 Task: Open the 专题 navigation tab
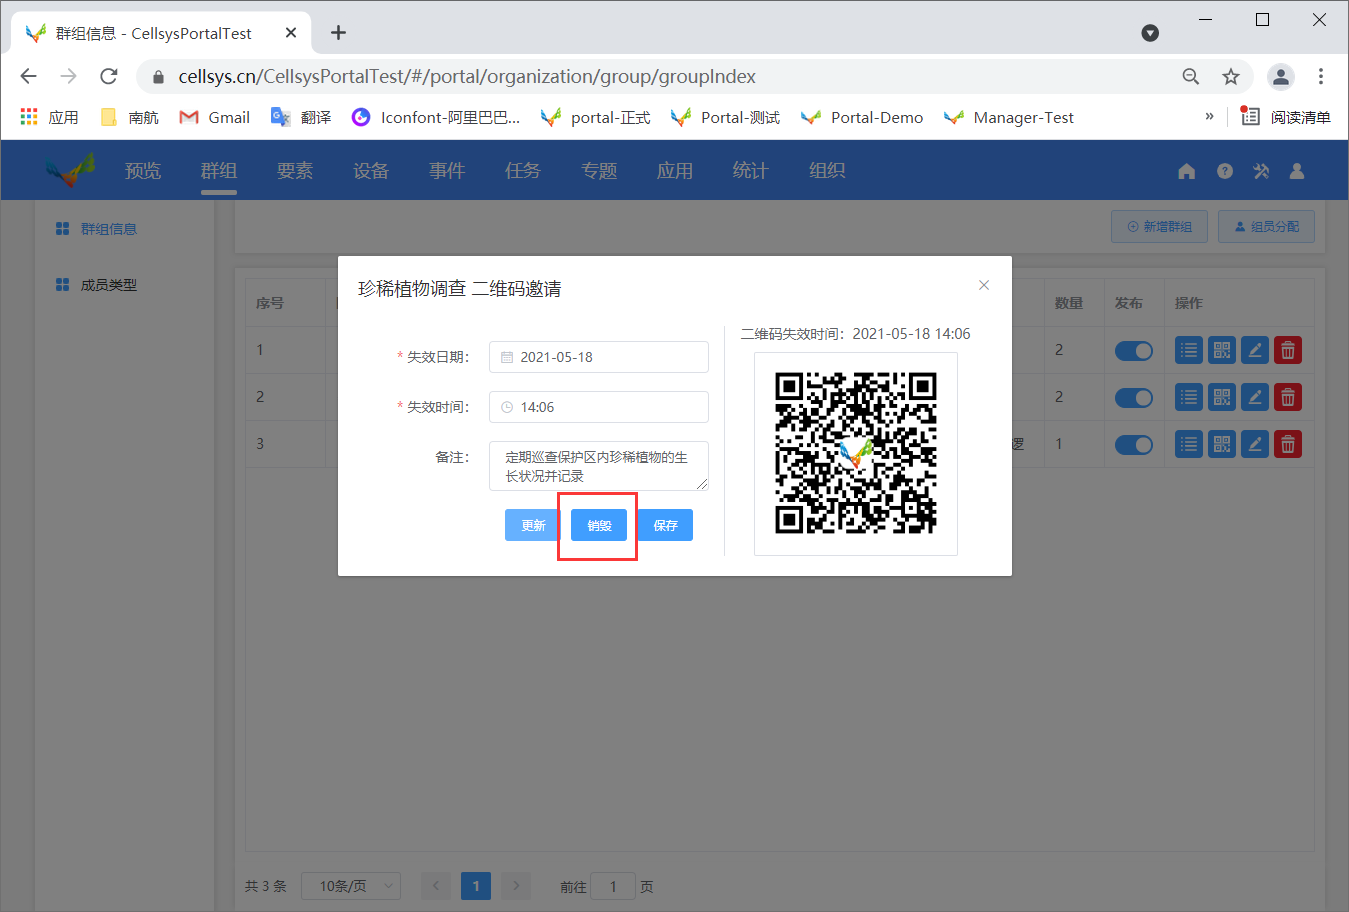[x=599, y=171]
